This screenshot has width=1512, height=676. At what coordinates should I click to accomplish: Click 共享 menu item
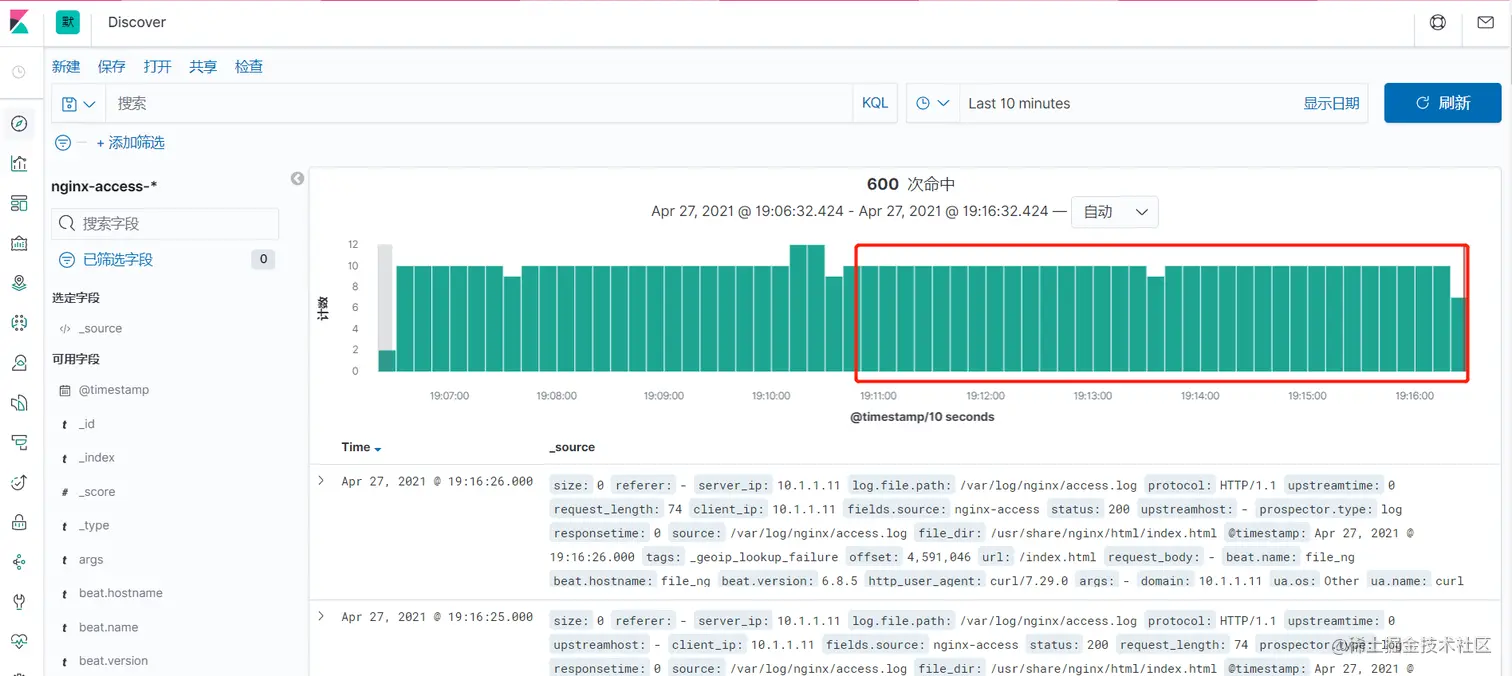tap(203, 66)
